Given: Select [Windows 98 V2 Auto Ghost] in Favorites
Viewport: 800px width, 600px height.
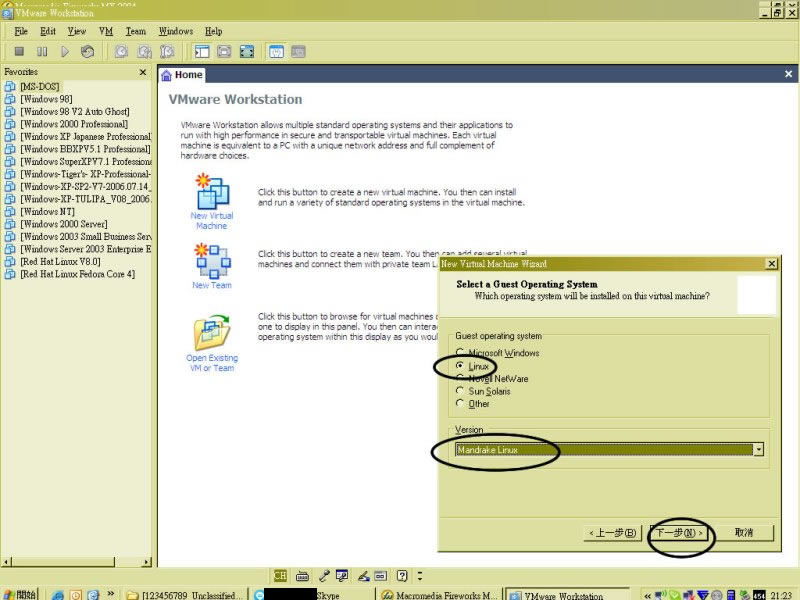Looking at the screenshot, I should [x=75, y=112].
